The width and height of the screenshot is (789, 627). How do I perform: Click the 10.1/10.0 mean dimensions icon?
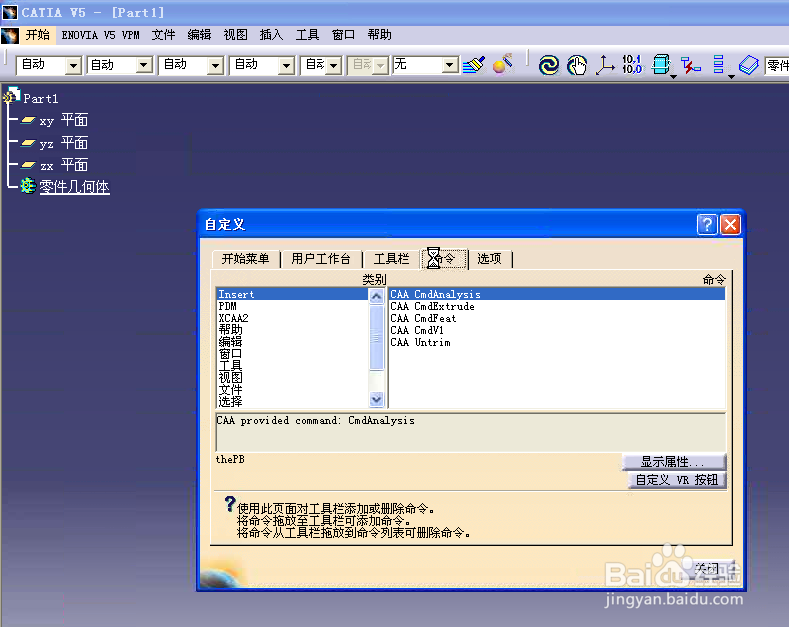(x=632, y=65)
